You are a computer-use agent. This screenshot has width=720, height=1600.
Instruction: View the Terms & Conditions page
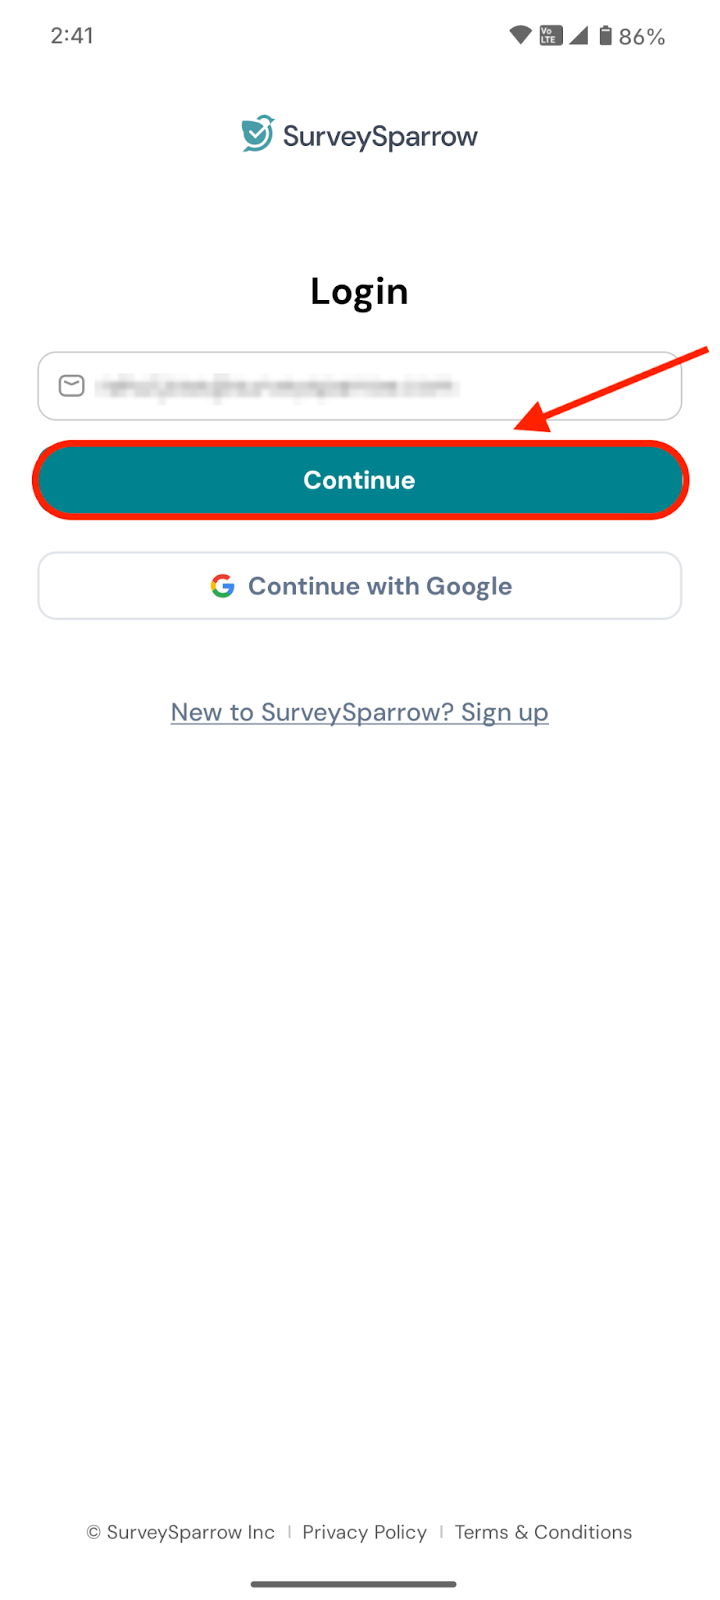click(543, 1532)
